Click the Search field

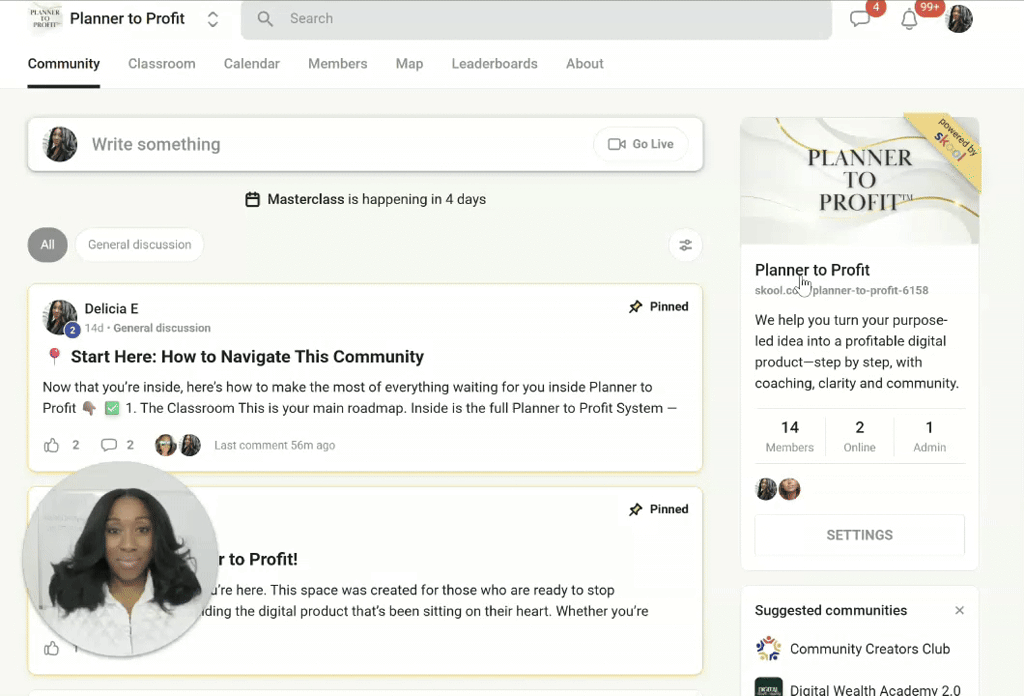pyautogui.click(x=536, y=19)
